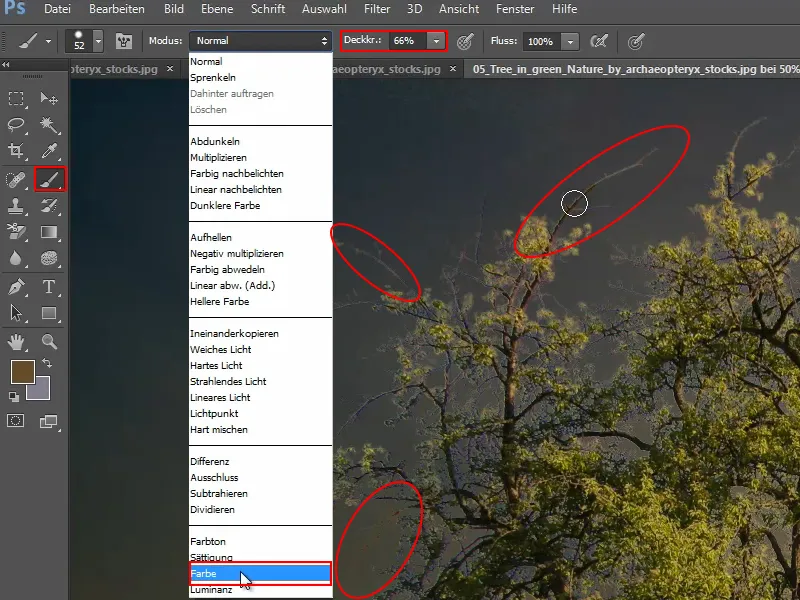The width and height of the screenshot is (800, 600).
Task: Select the Lasso tool
Action: (x=16, y=124)
